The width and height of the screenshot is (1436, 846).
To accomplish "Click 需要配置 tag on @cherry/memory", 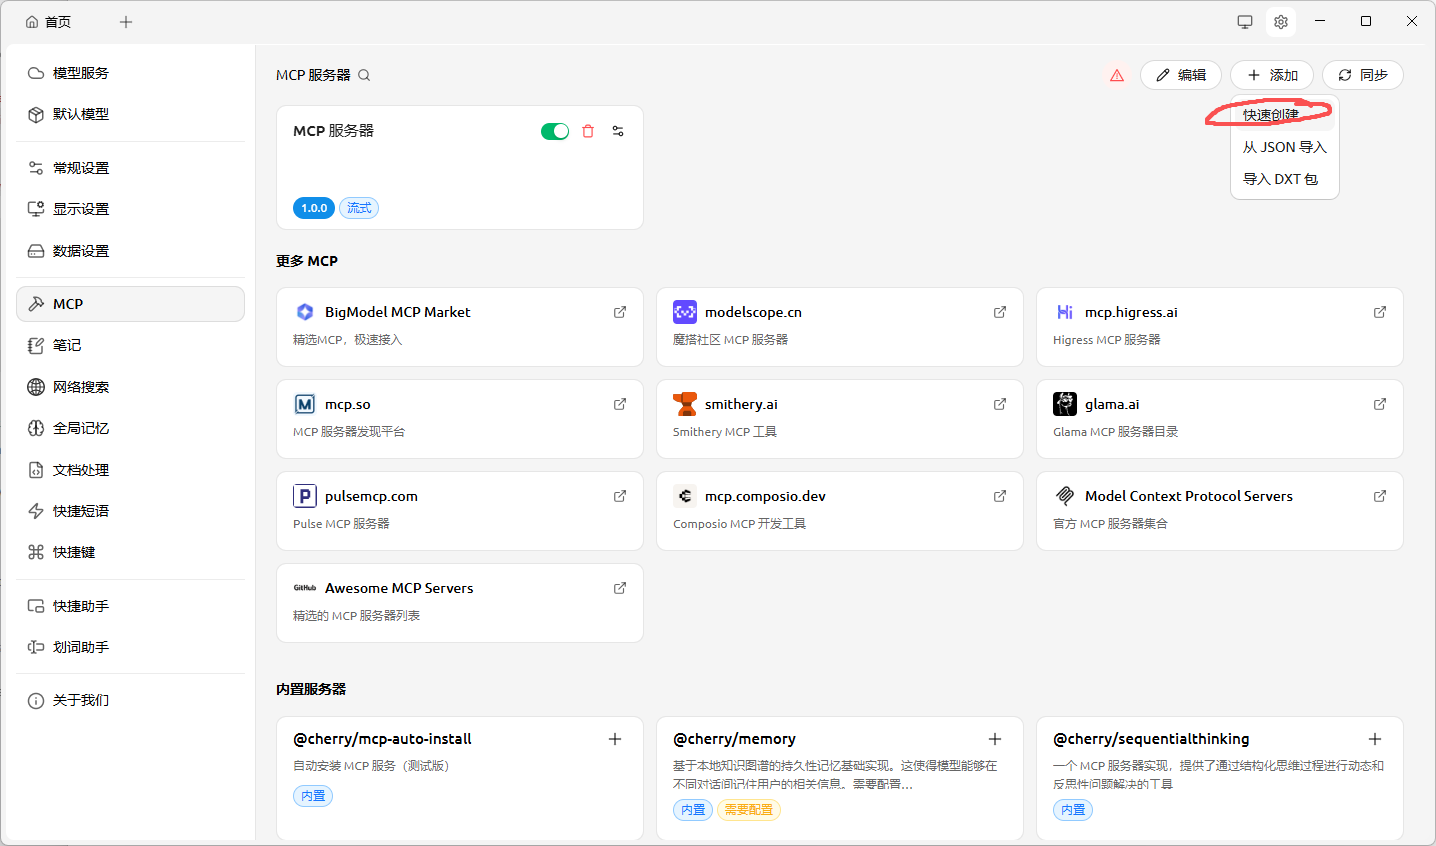I will (x=749, y=810).
